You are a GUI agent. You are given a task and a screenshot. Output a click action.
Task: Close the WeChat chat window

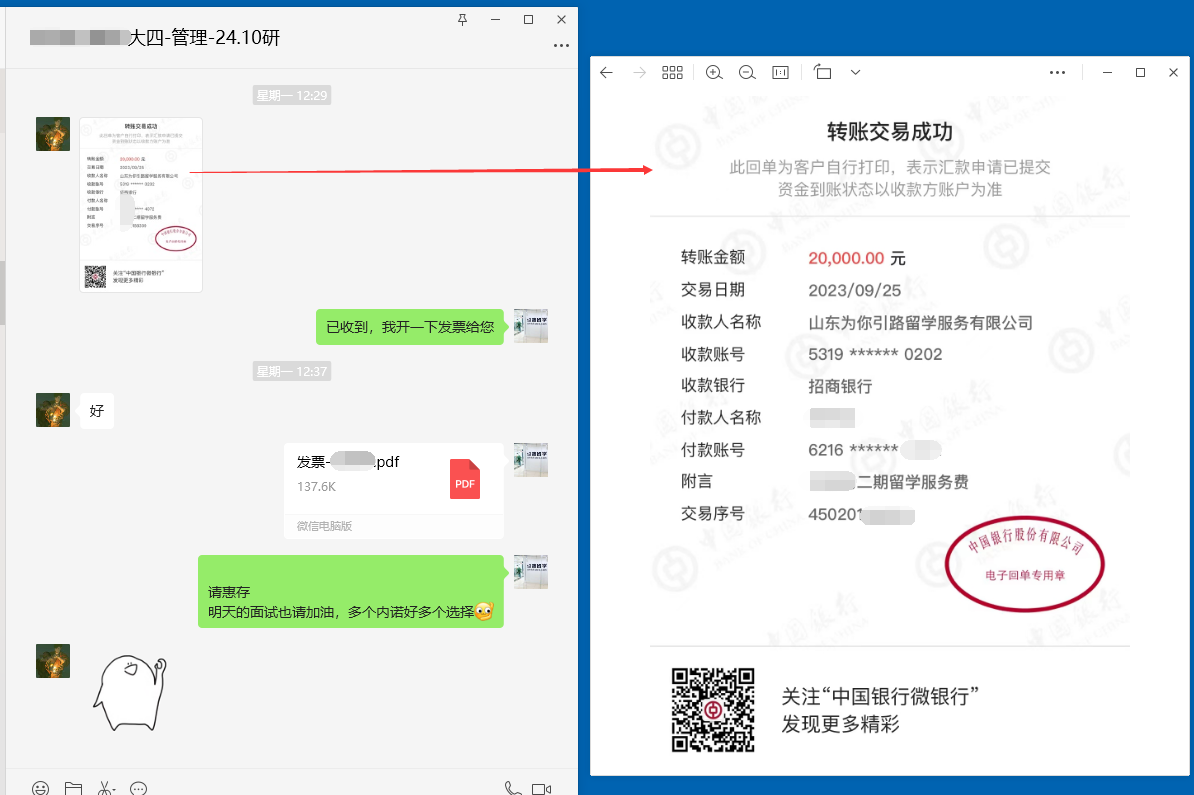561,20
